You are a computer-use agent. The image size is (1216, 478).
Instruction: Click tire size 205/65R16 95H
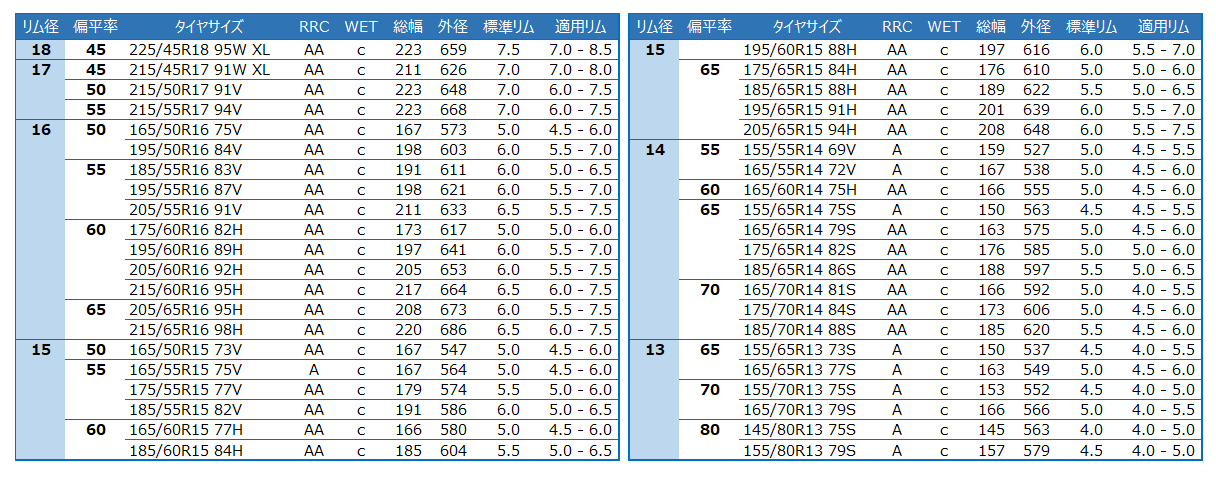pos(186,309)
